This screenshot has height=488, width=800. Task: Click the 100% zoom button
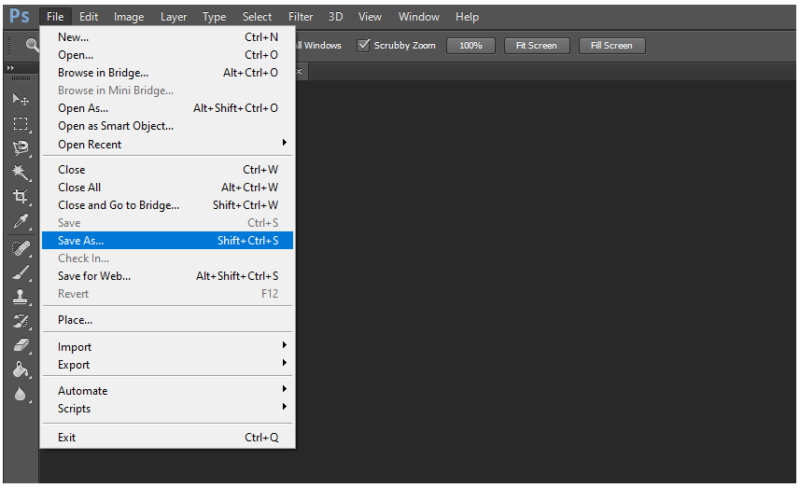pos(470,45)
